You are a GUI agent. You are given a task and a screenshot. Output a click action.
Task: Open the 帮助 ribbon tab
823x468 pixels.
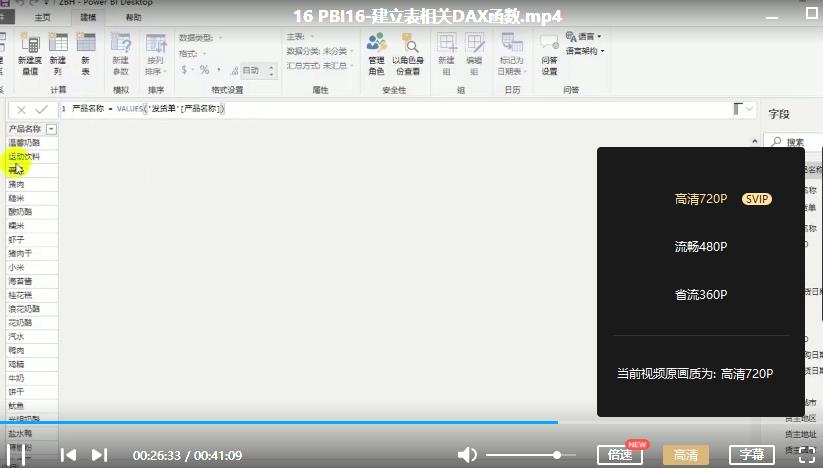tap(133, 17)
